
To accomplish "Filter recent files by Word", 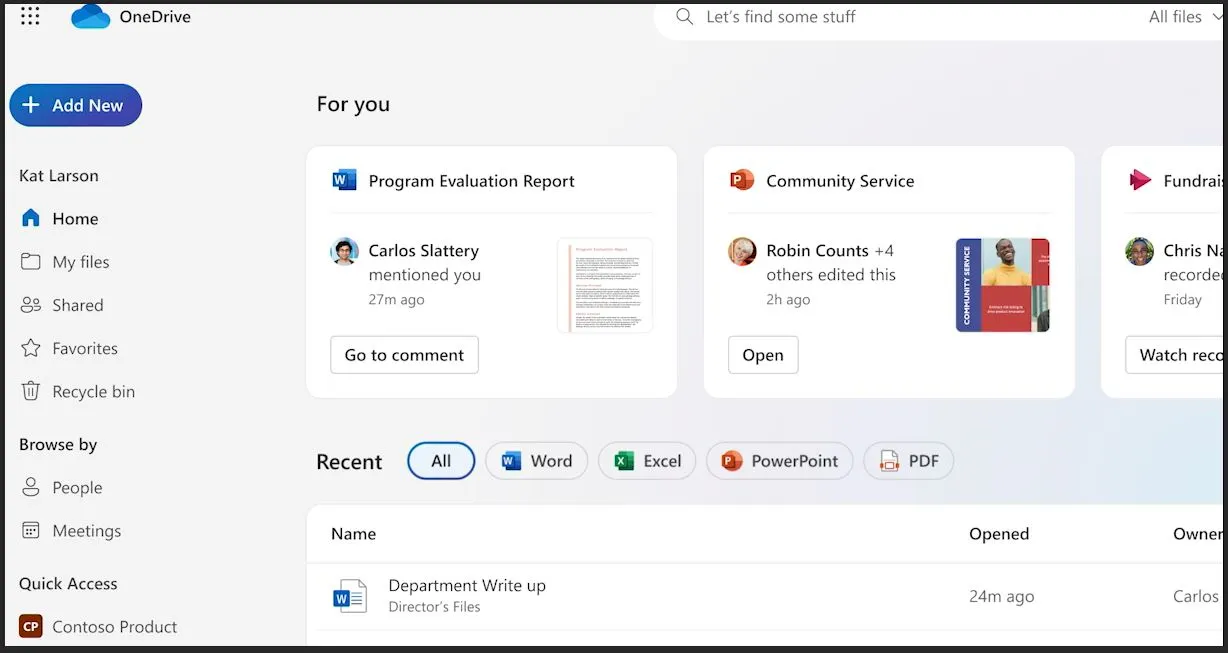I will (x=537, y=461).
